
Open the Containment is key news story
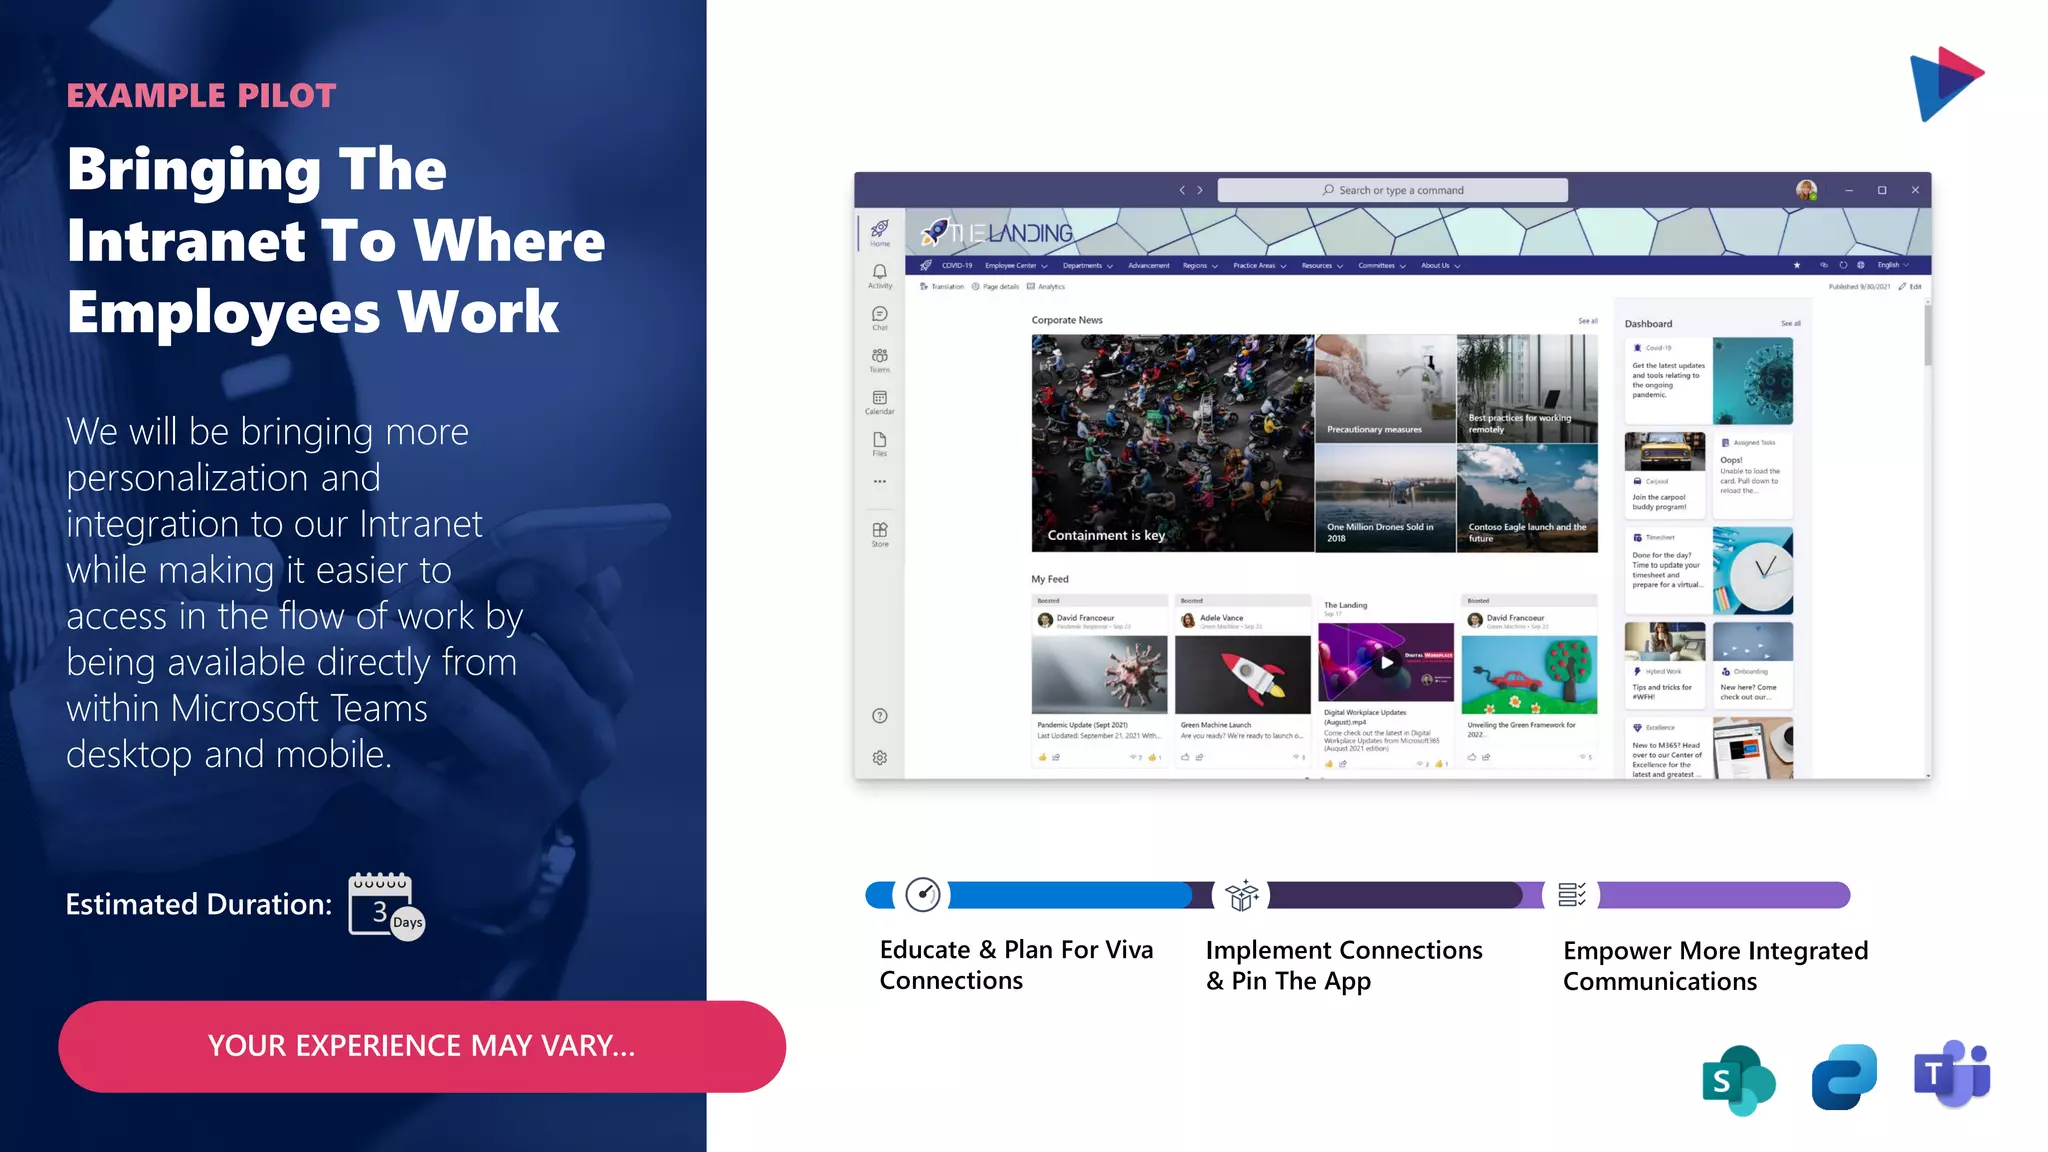1172,443
